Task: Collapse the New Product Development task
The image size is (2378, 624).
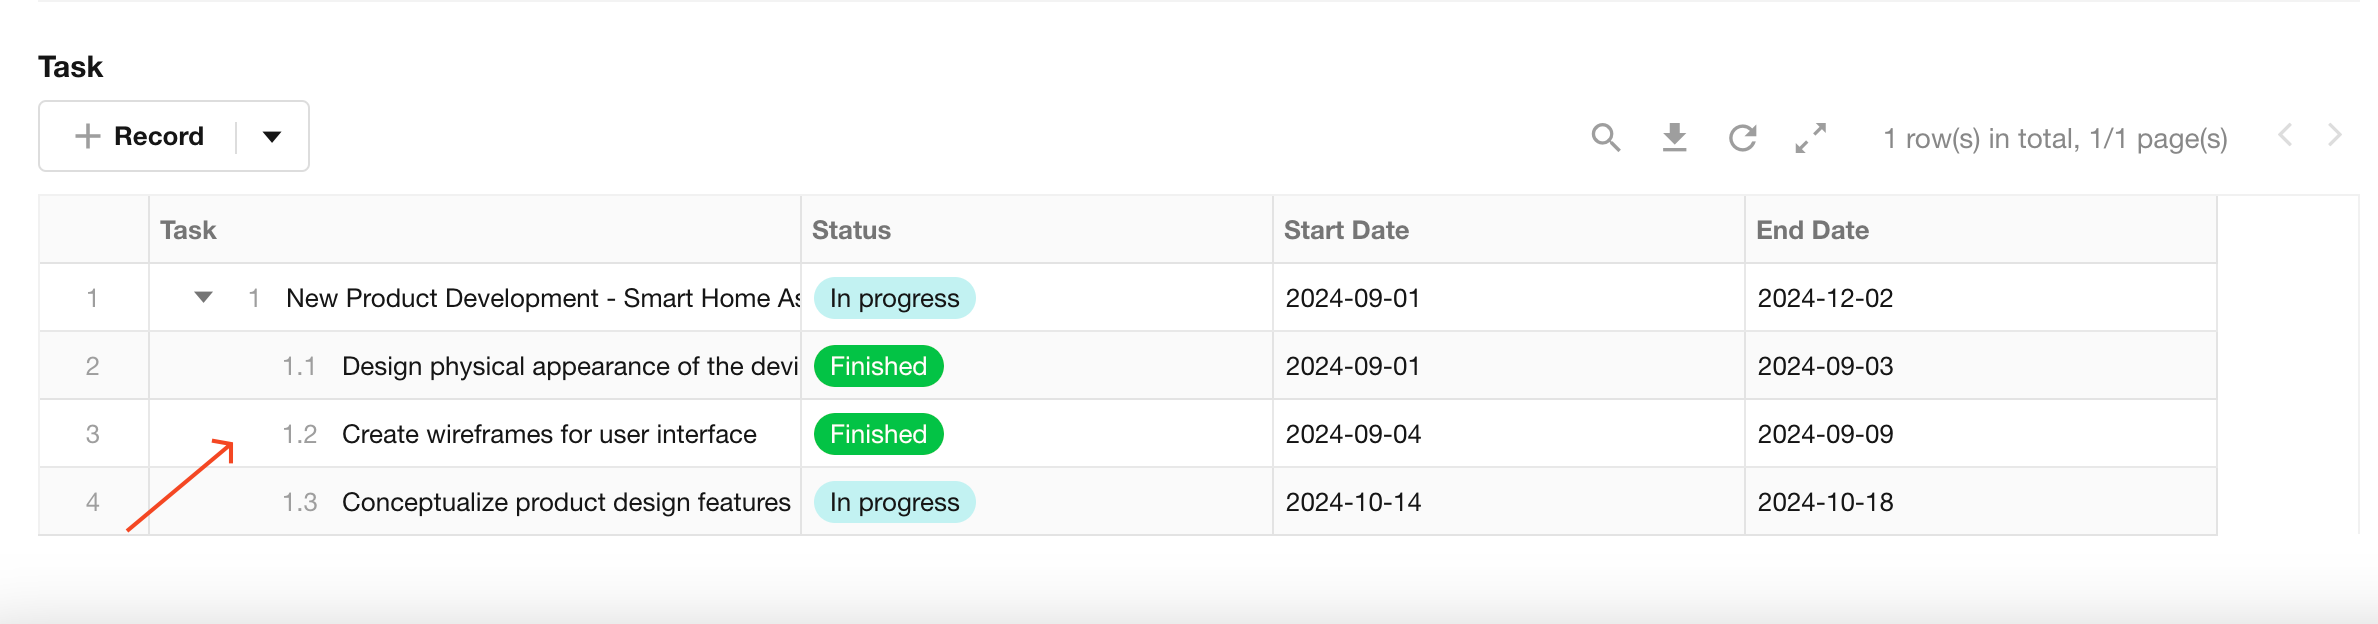Action: point(203,297)
